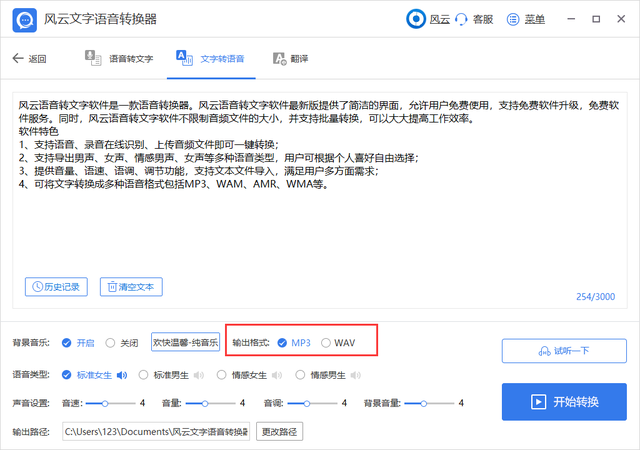Click the 开始转换 start conversion button
Viewport: 640px width, 450px height.
(563, 402)
